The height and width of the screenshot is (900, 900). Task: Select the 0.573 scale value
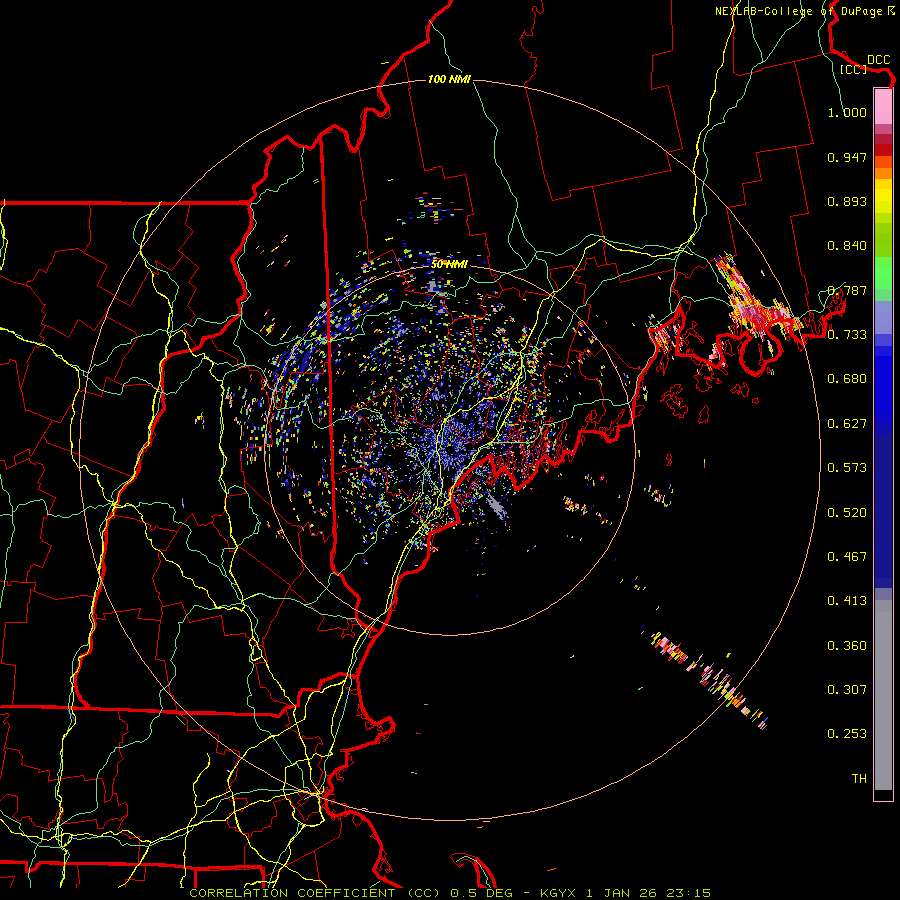coord(847,468)
